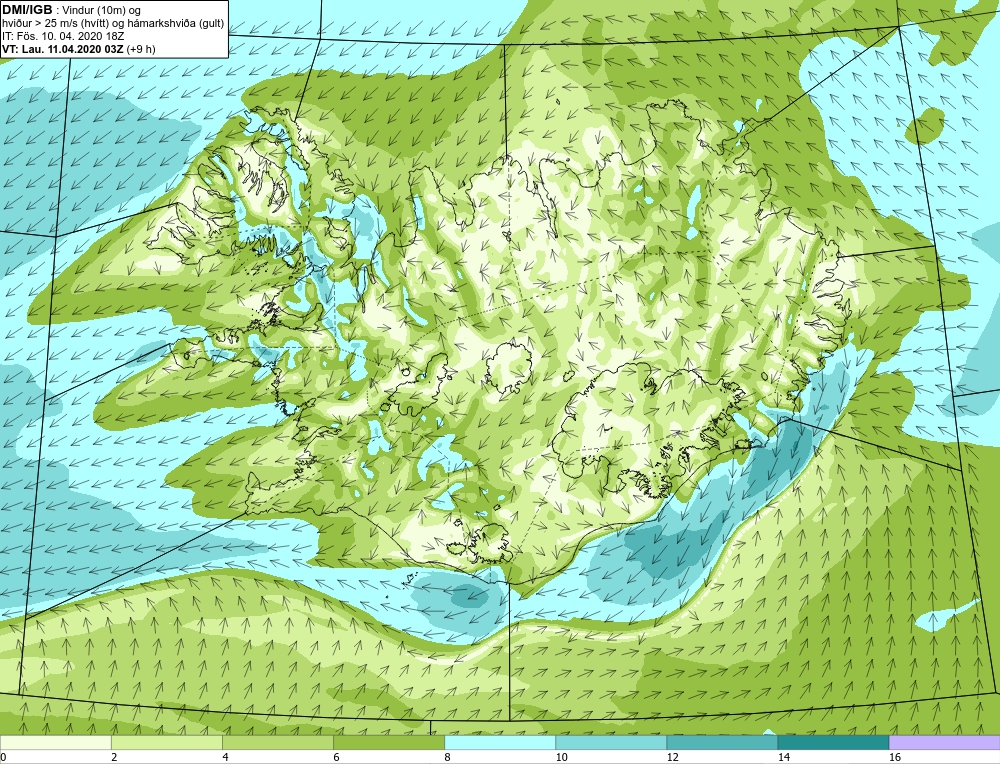The height and width of the screenshot is (764, 1000).
Task: Click the 12–14 m/s teal legend swatch
Action: click(721, 742)
